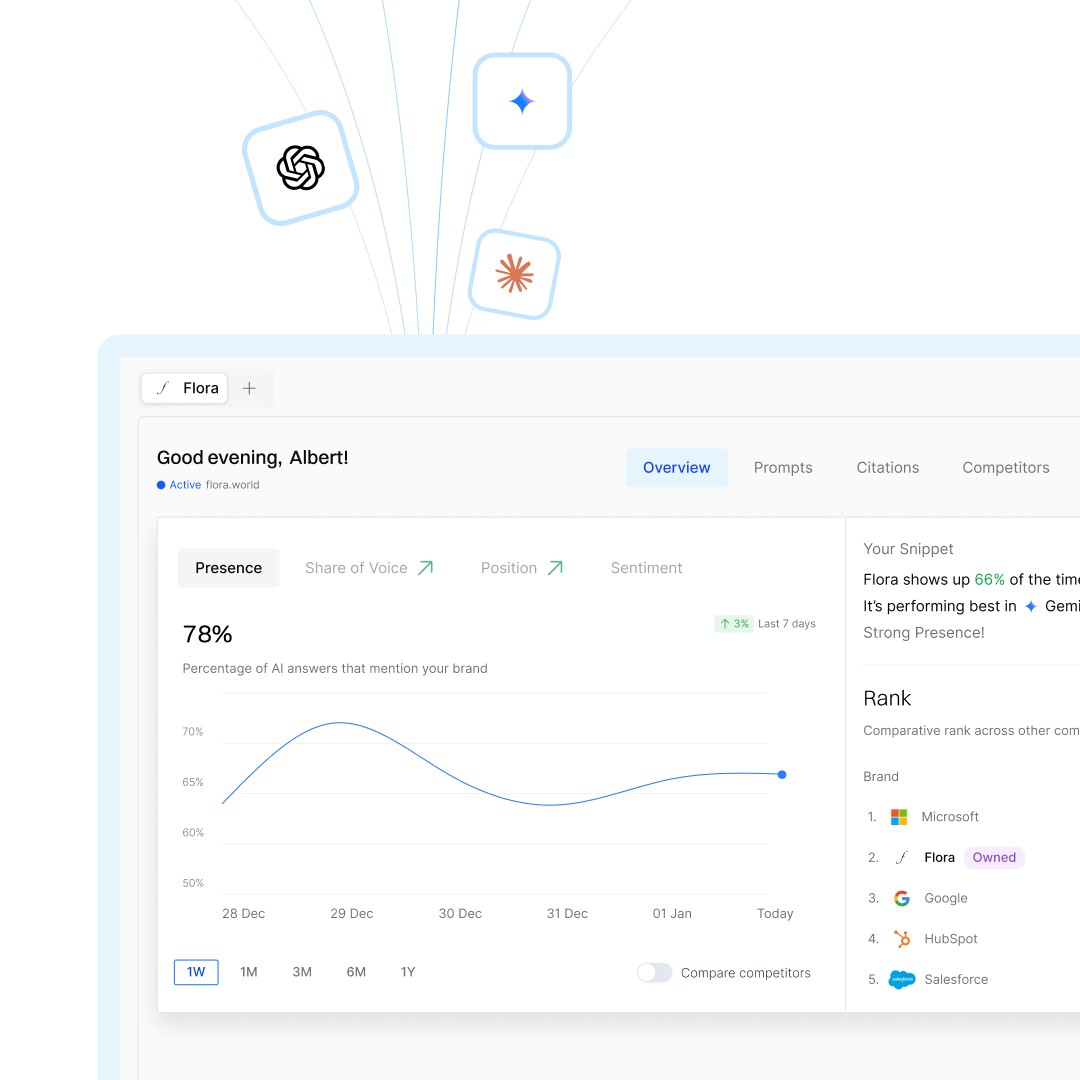This screenshot has height=1080, width=1080.
Task: Click the 28 Dec axis label
Action: [x=243, y=913]
